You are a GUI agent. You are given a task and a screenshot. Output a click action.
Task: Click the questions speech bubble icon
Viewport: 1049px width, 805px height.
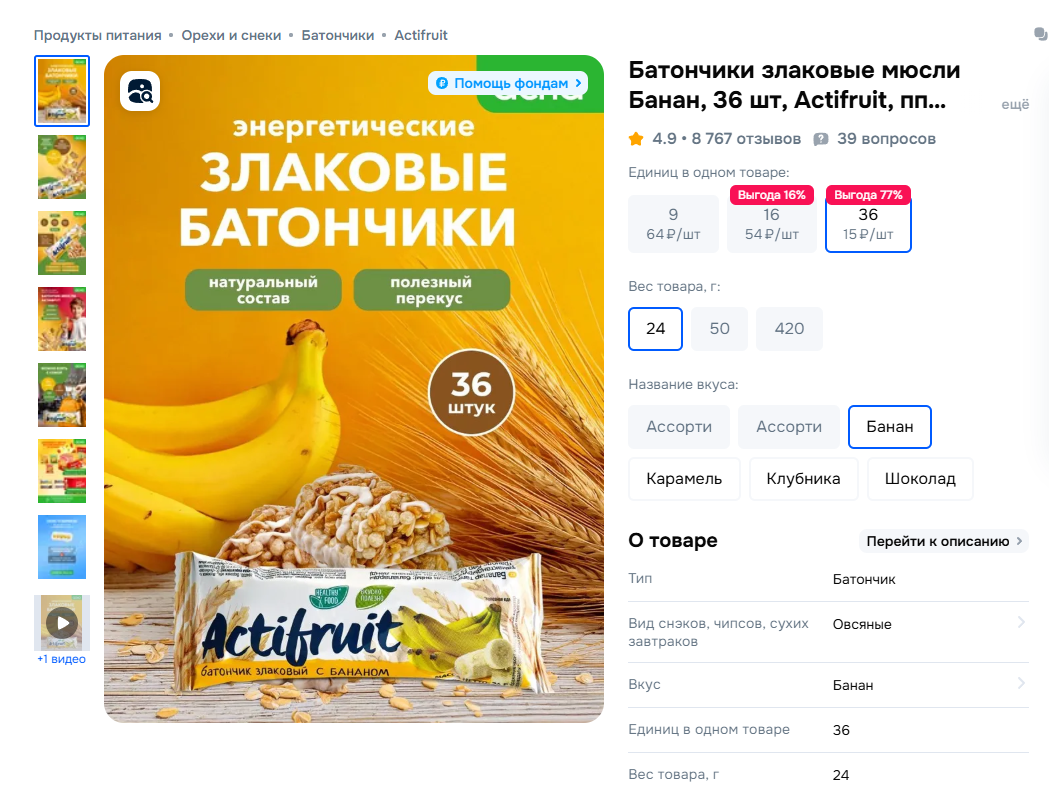click(821, 139)
